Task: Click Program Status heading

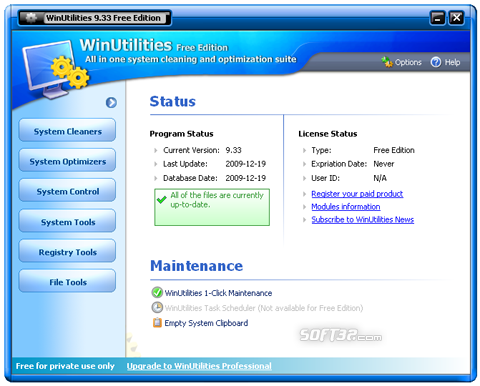Action: click(x=181, y=134)
